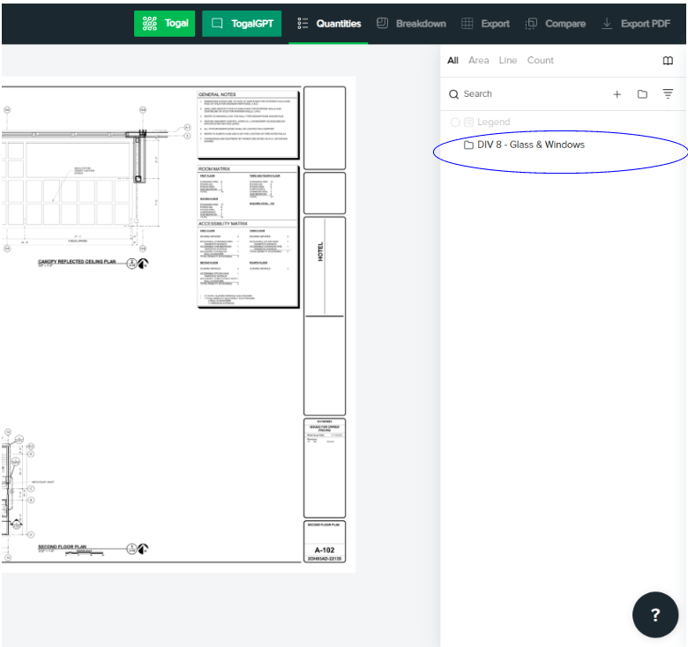Open the Breakdown tab
This screenshot has height=647, width=688.
pos(411,23)
